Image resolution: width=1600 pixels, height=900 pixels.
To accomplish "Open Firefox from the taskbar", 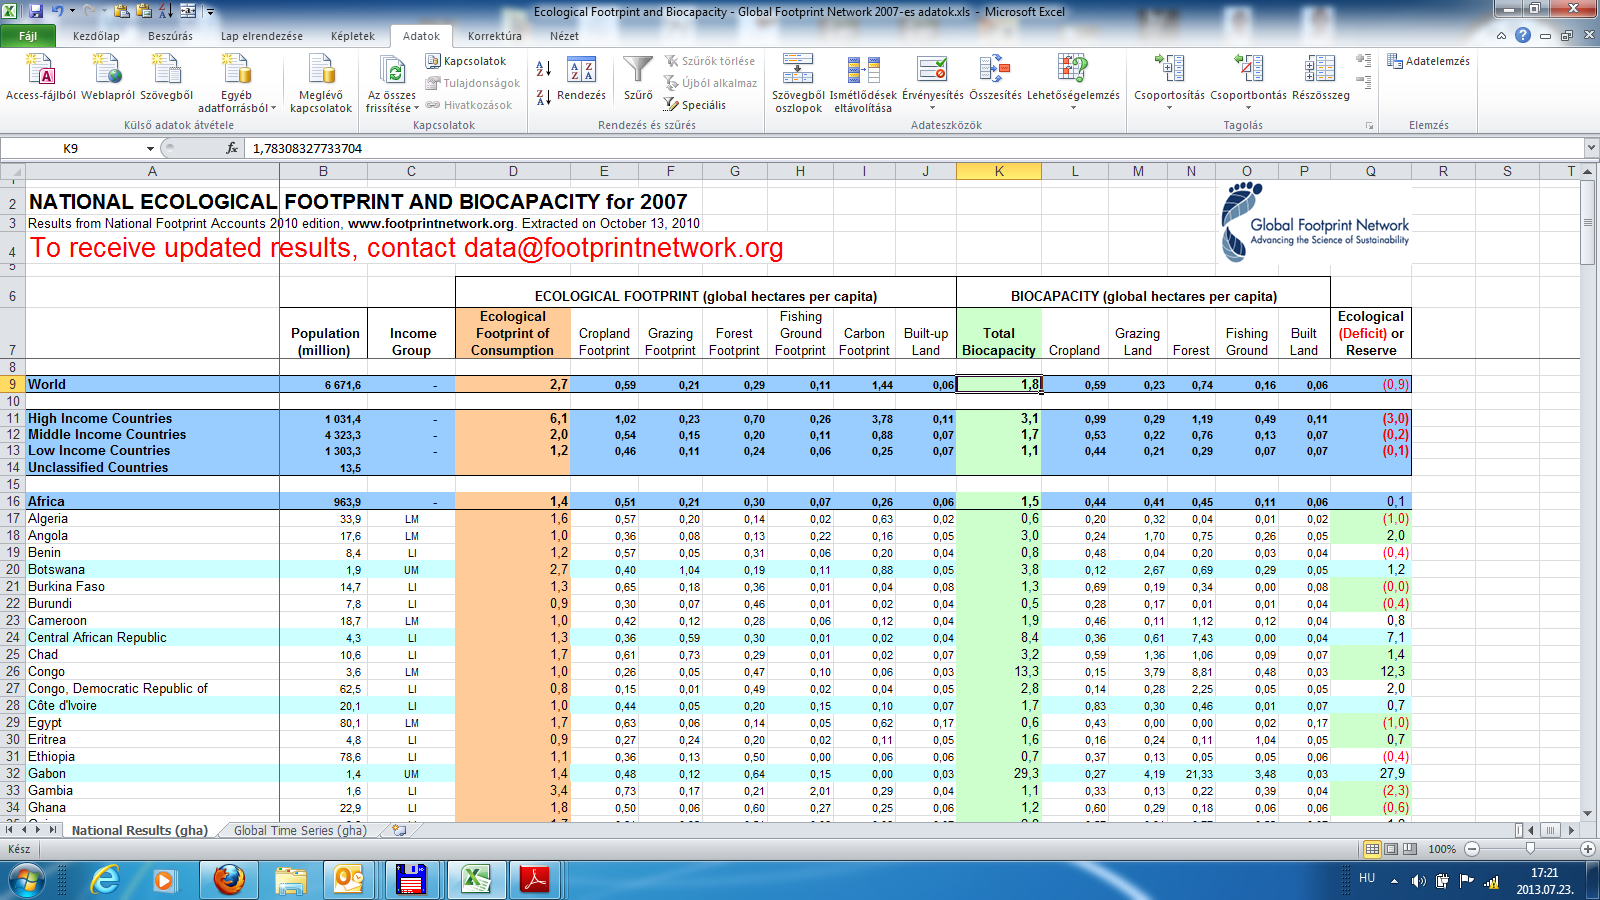I will 229,880.
